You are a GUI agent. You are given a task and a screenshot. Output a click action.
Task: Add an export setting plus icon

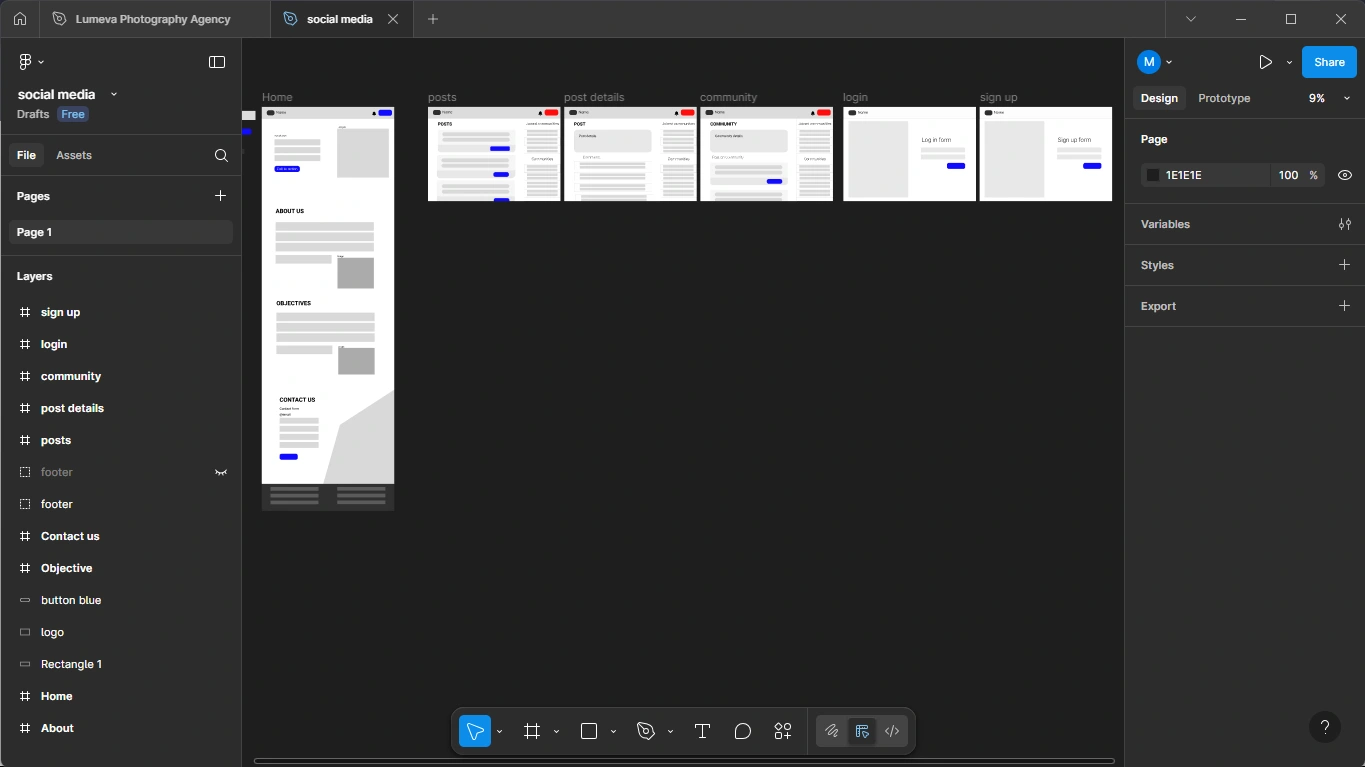pyautogui.click(x=1345, y=306)
